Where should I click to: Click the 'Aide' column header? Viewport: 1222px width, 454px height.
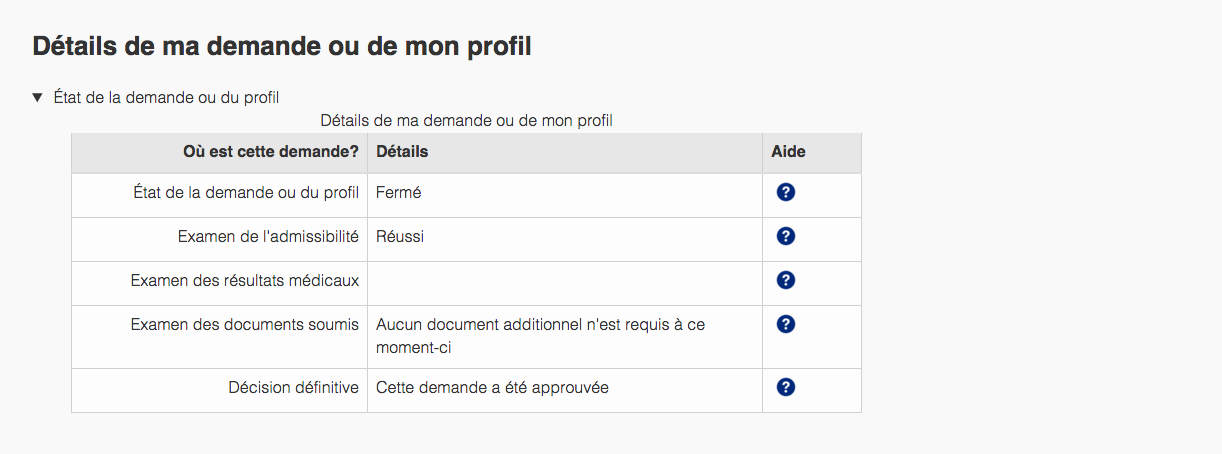tap(788, 152)
